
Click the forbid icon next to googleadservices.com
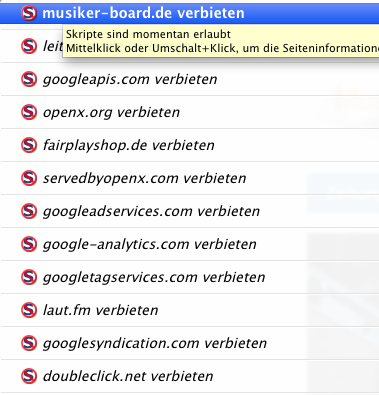coord(29,211)
